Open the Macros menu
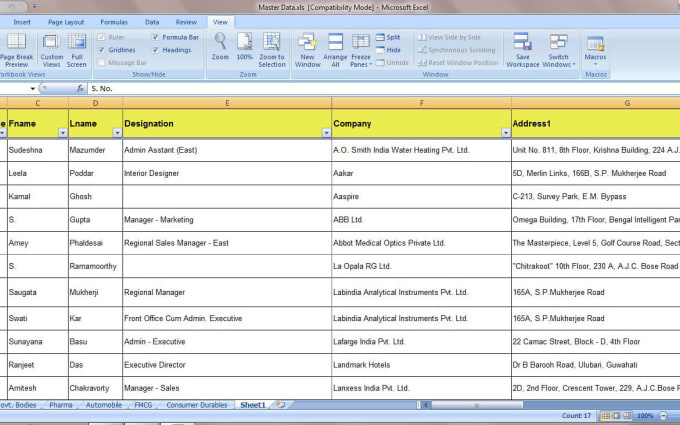 pos(595,50)
